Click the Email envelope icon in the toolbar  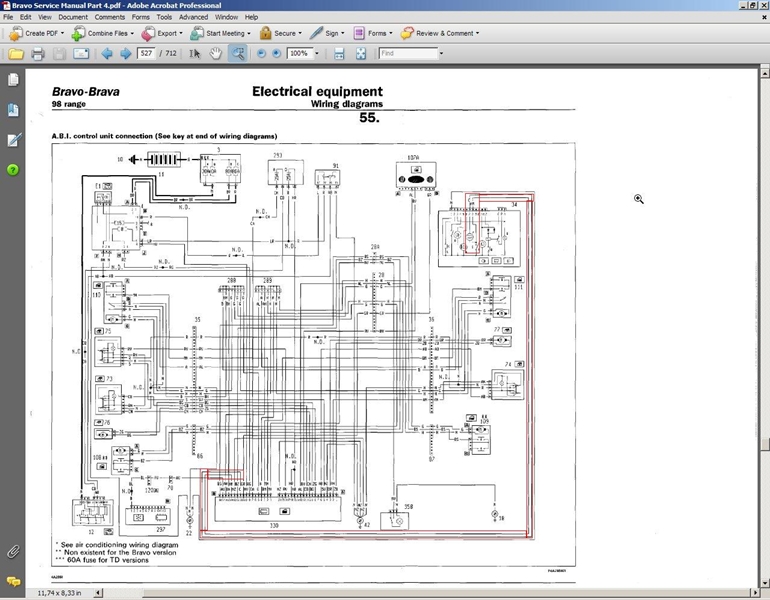coord(80,53)
